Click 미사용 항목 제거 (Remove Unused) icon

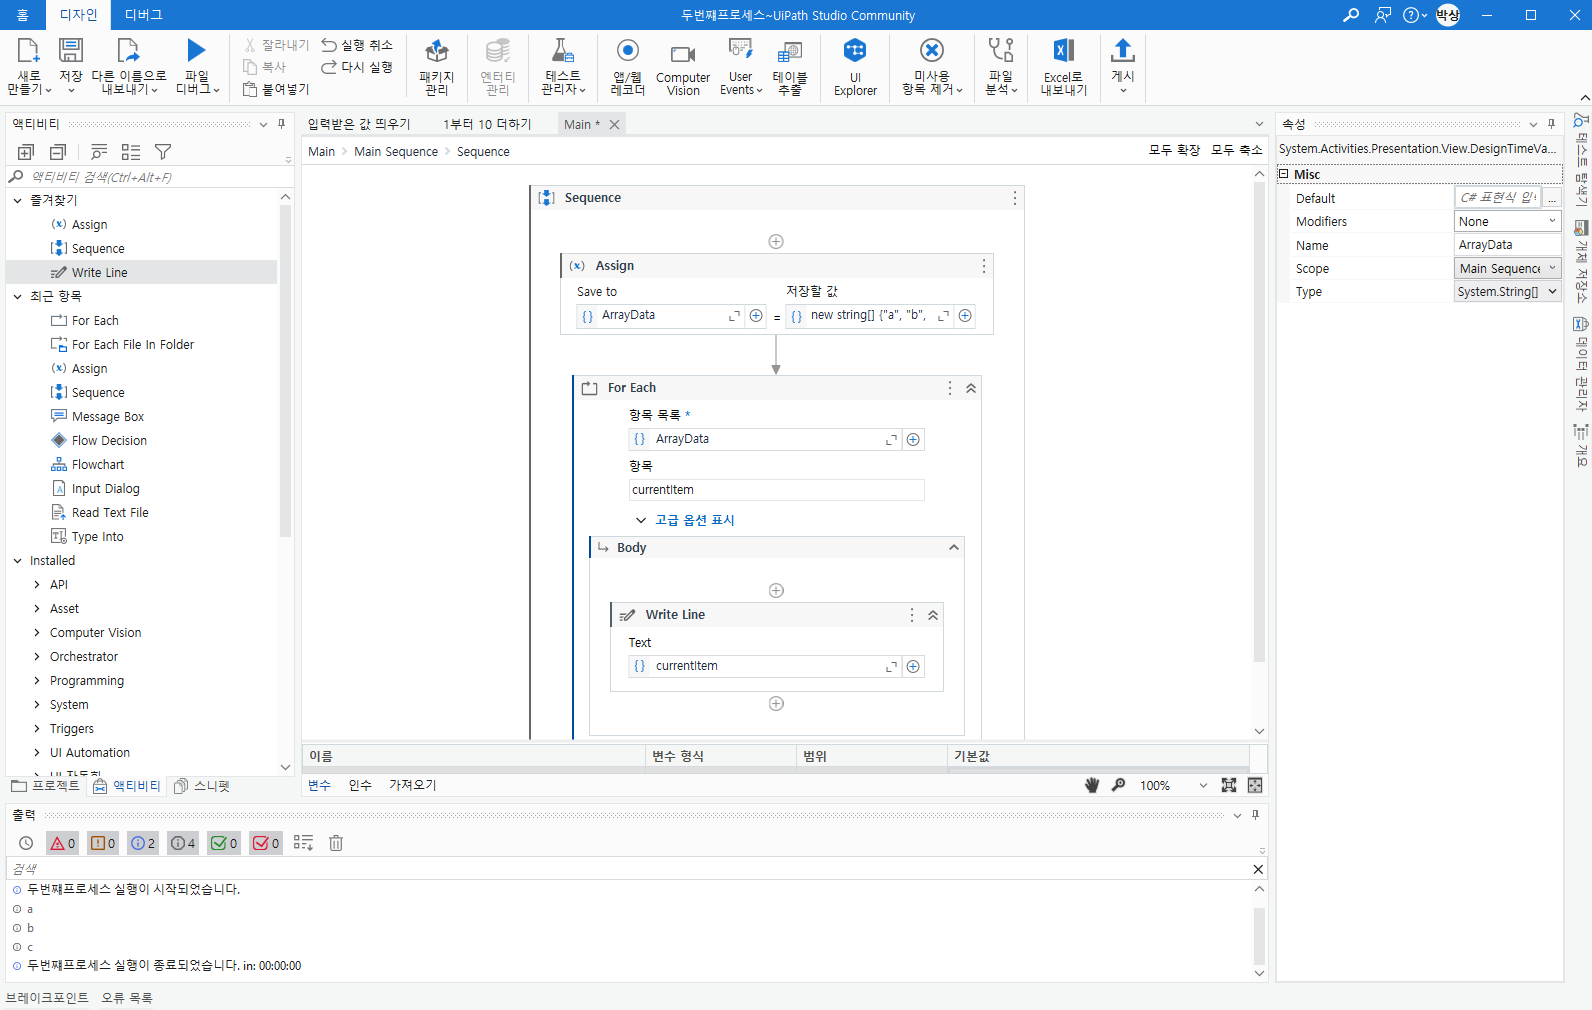tap(932, 50)
